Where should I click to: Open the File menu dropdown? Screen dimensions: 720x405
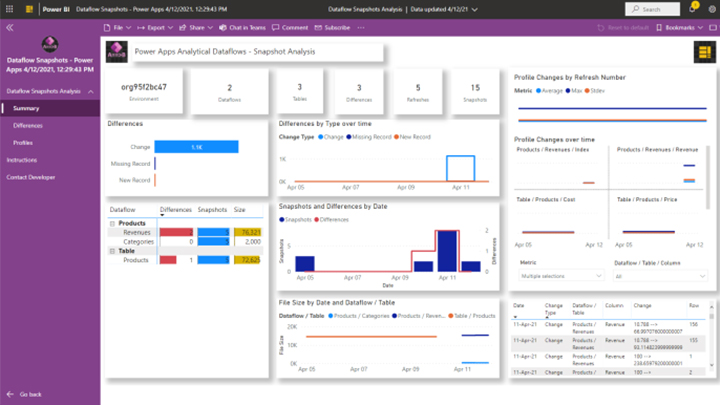point(128,28)
